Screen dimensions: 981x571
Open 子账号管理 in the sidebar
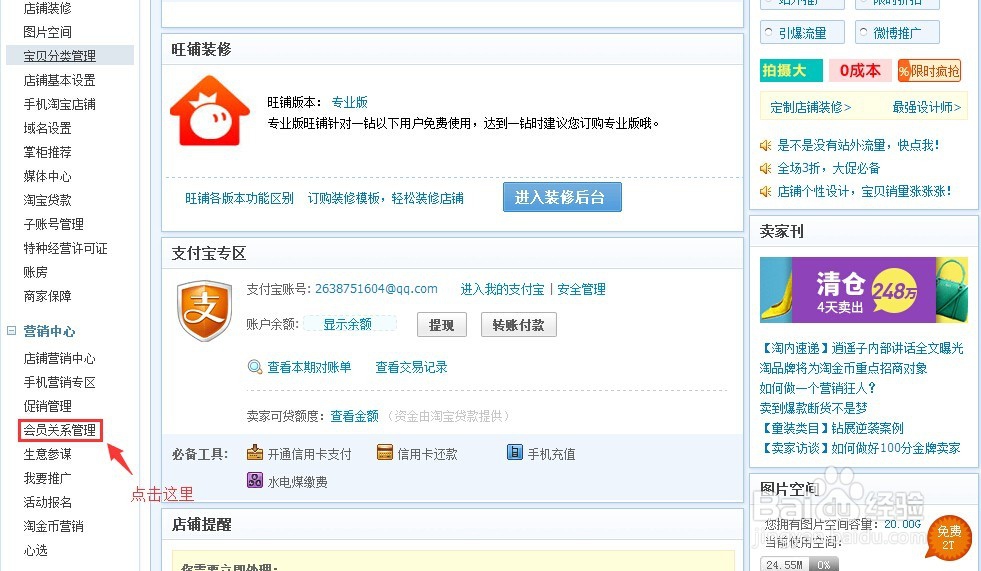54,224
